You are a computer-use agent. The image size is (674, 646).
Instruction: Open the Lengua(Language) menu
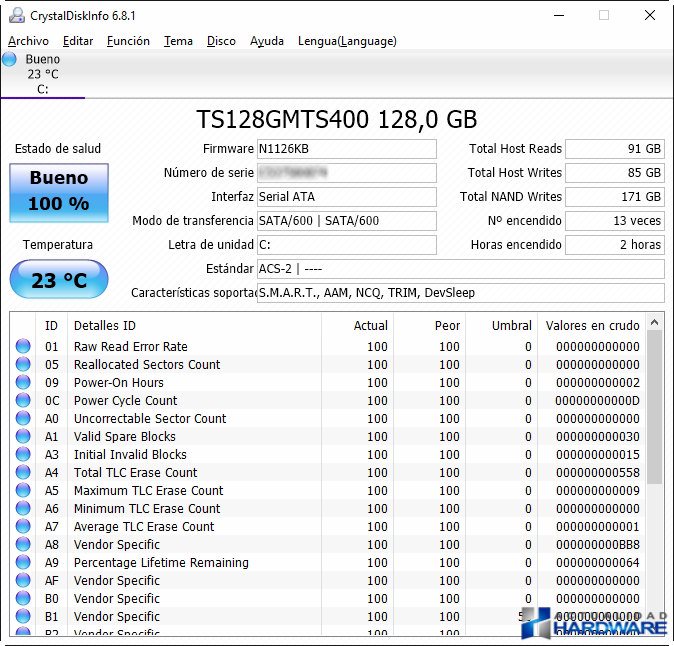tap(347, 41)
